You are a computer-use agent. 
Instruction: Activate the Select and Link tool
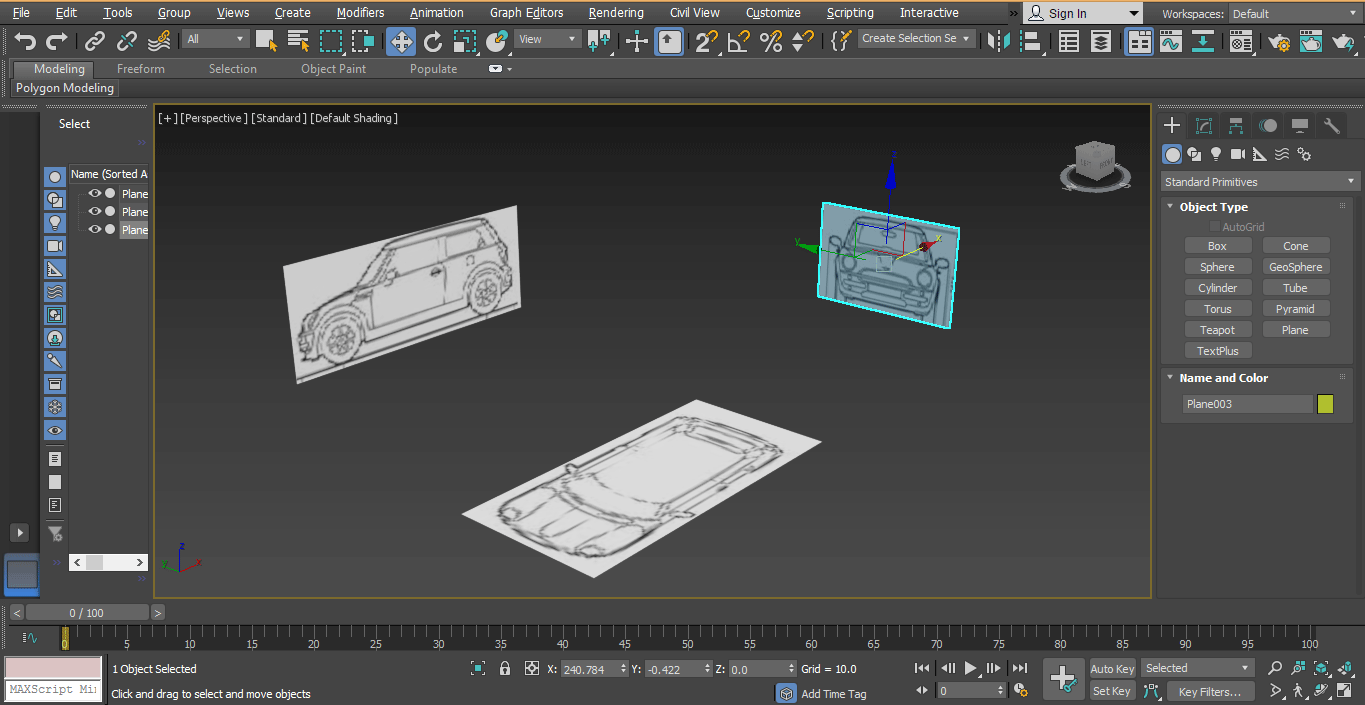(94, 42)
